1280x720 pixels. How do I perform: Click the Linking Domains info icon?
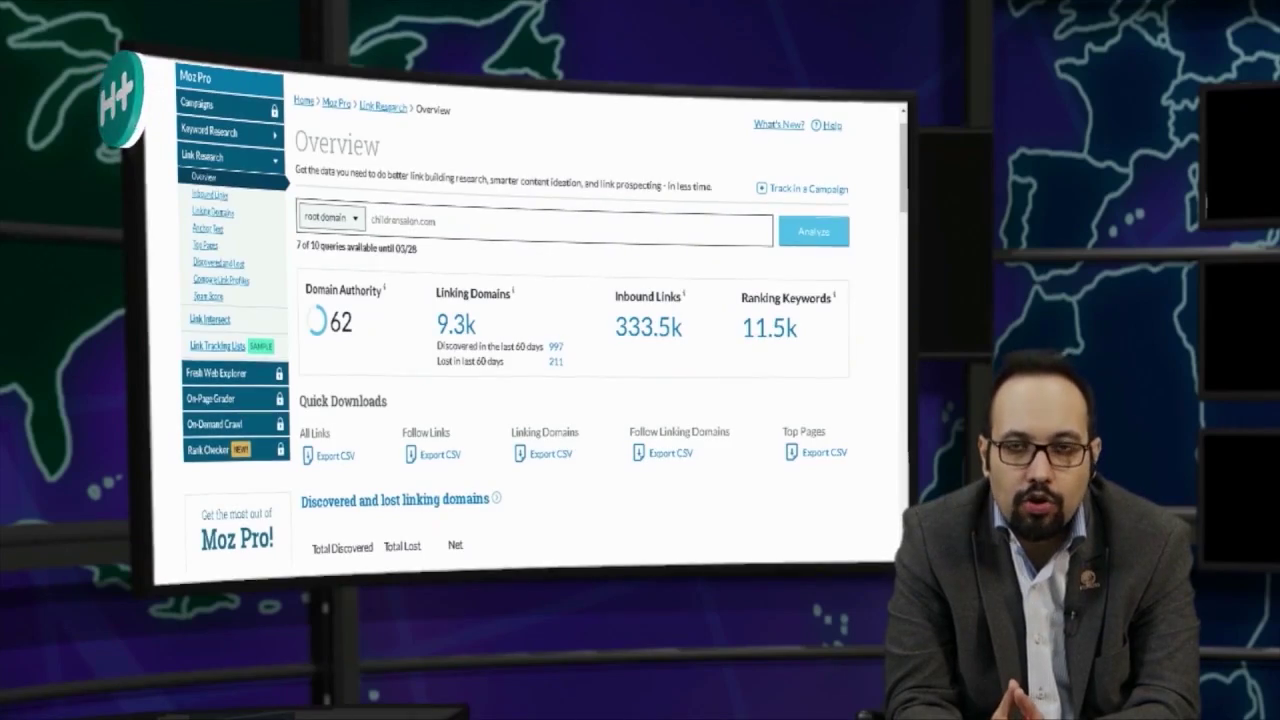(x=514, y=291)
